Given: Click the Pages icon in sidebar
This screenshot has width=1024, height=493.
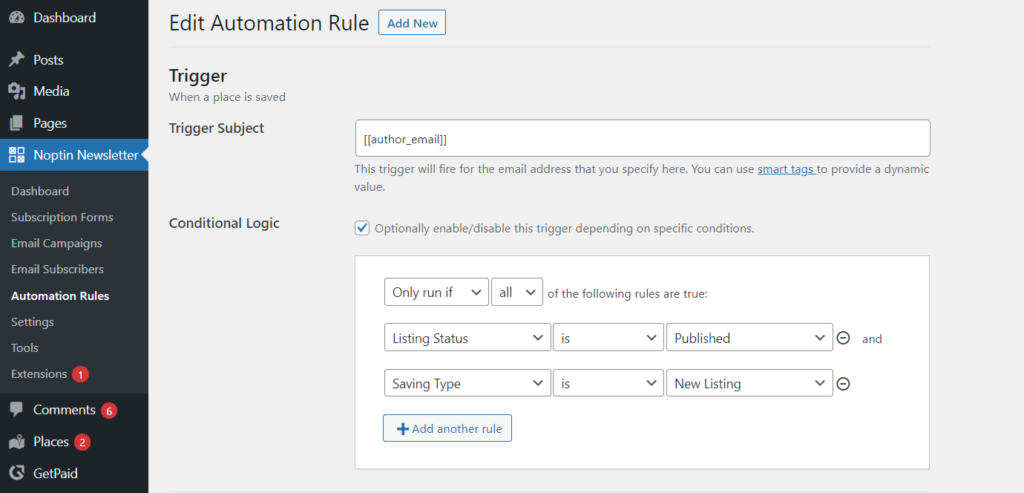Looking at the screenshot, I should point(16,124).
